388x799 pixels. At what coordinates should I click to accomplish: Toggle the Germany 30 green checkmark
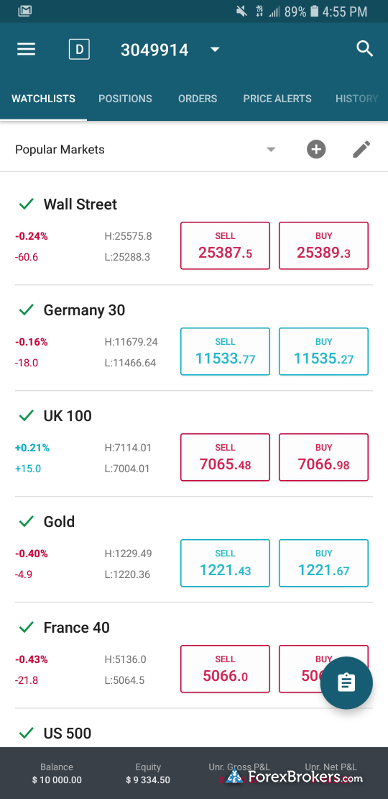(26, 310)
